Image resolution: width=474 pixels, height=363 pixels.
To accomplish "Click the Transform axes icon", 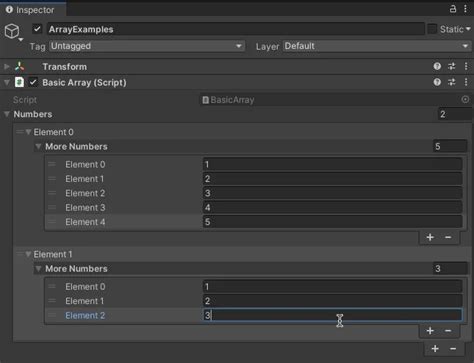I will (x=20, y=66).
